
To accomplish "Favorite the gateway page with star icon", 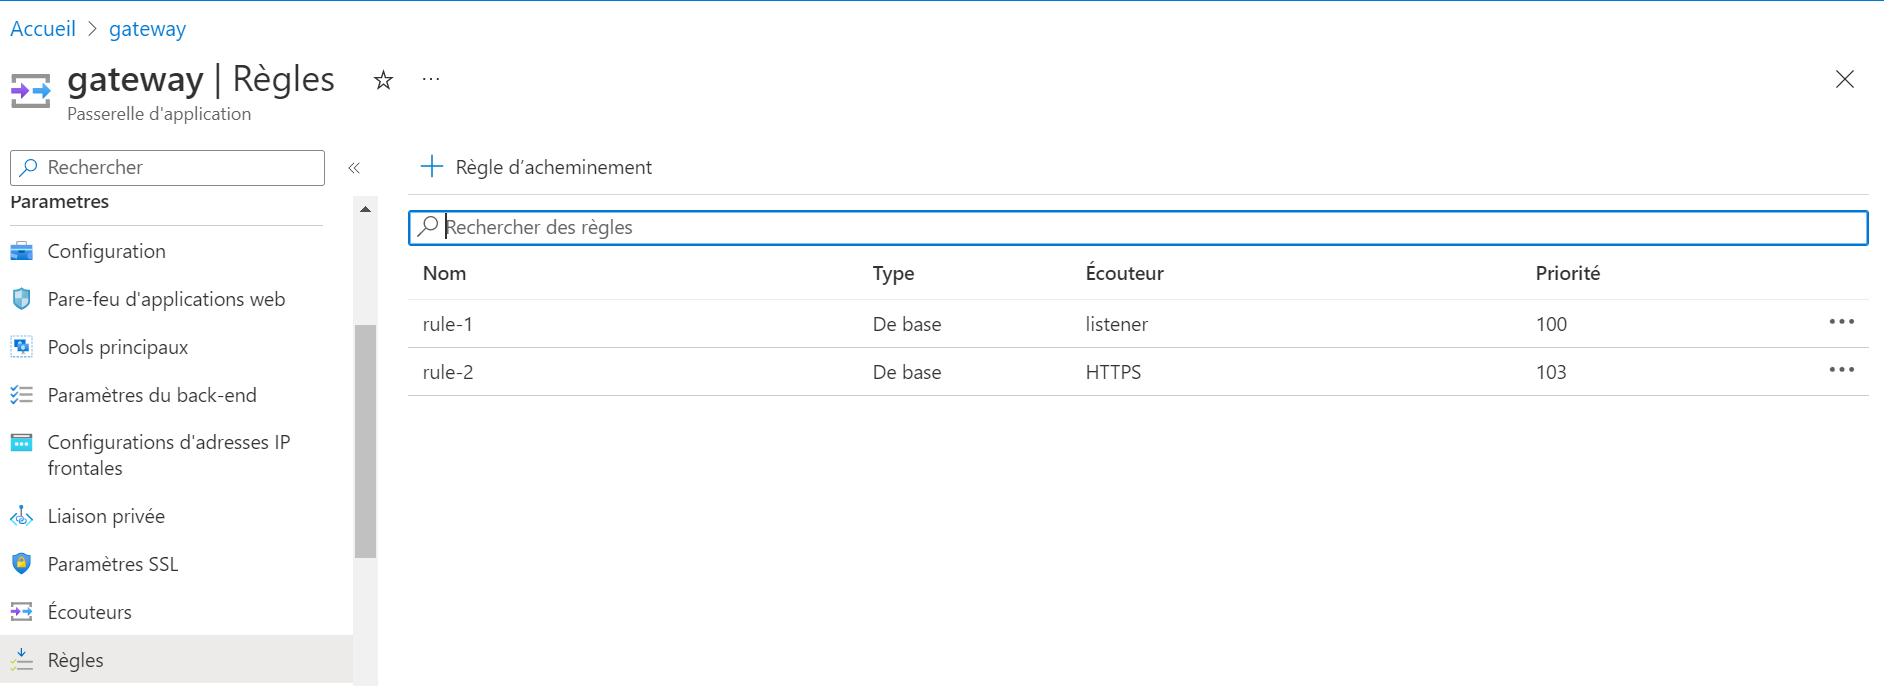I will [383, 80].
